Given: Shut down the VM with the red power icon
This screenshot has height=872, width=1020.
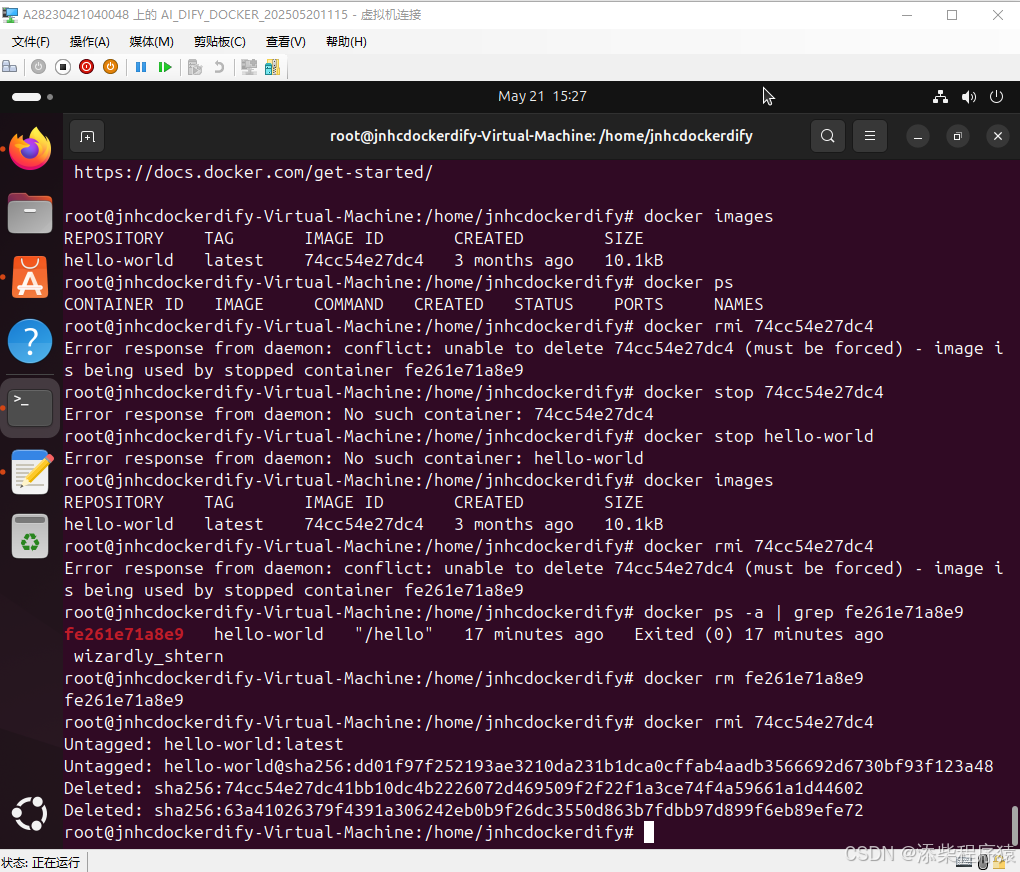Looking at the screenshot, I should (x=87, y=67).
